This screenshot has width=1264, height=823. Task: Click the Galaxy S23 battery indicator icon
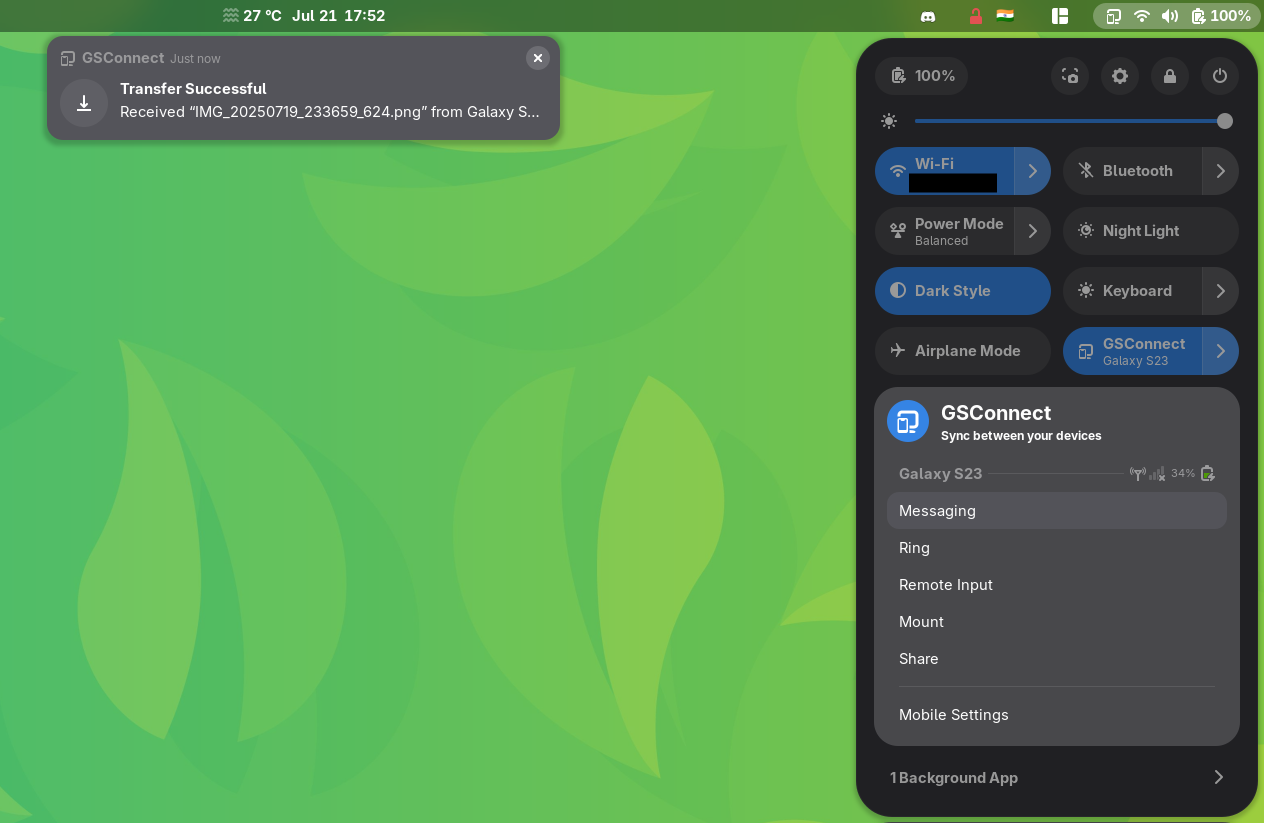pyautogui.click(x=1207, y=473)
